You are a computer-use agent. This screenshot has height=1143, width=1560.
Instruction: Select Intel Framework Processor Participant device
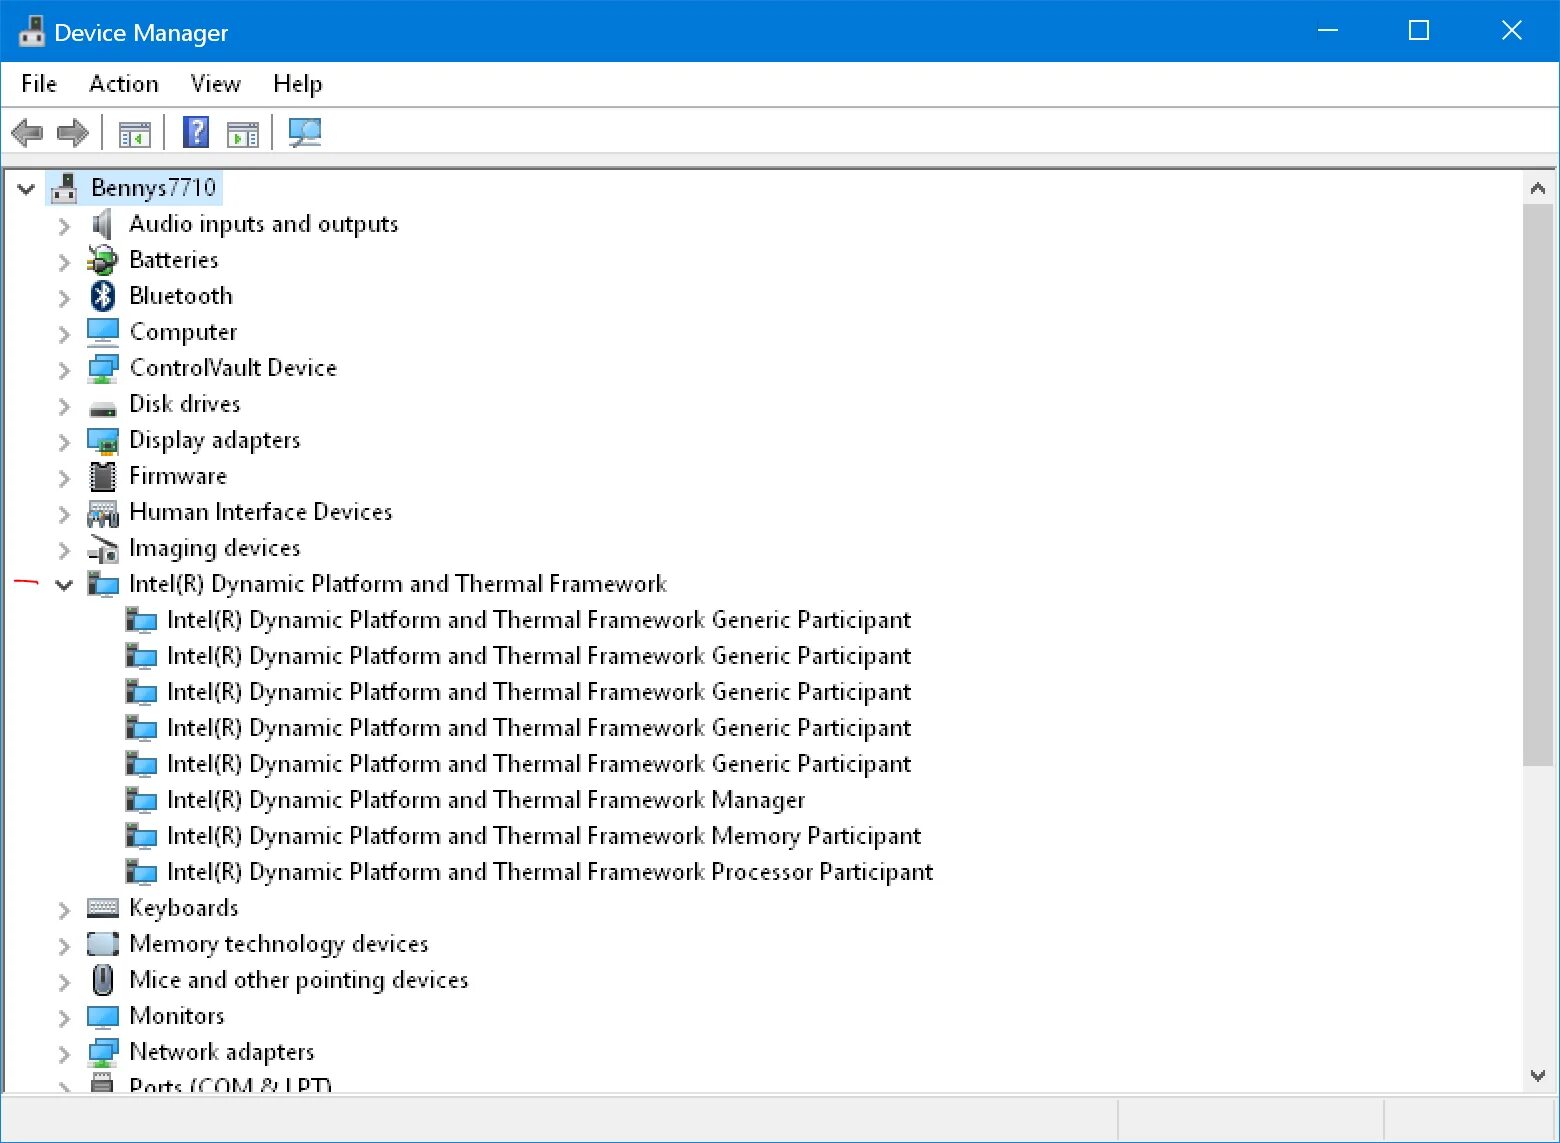click(x=550, y=872)
